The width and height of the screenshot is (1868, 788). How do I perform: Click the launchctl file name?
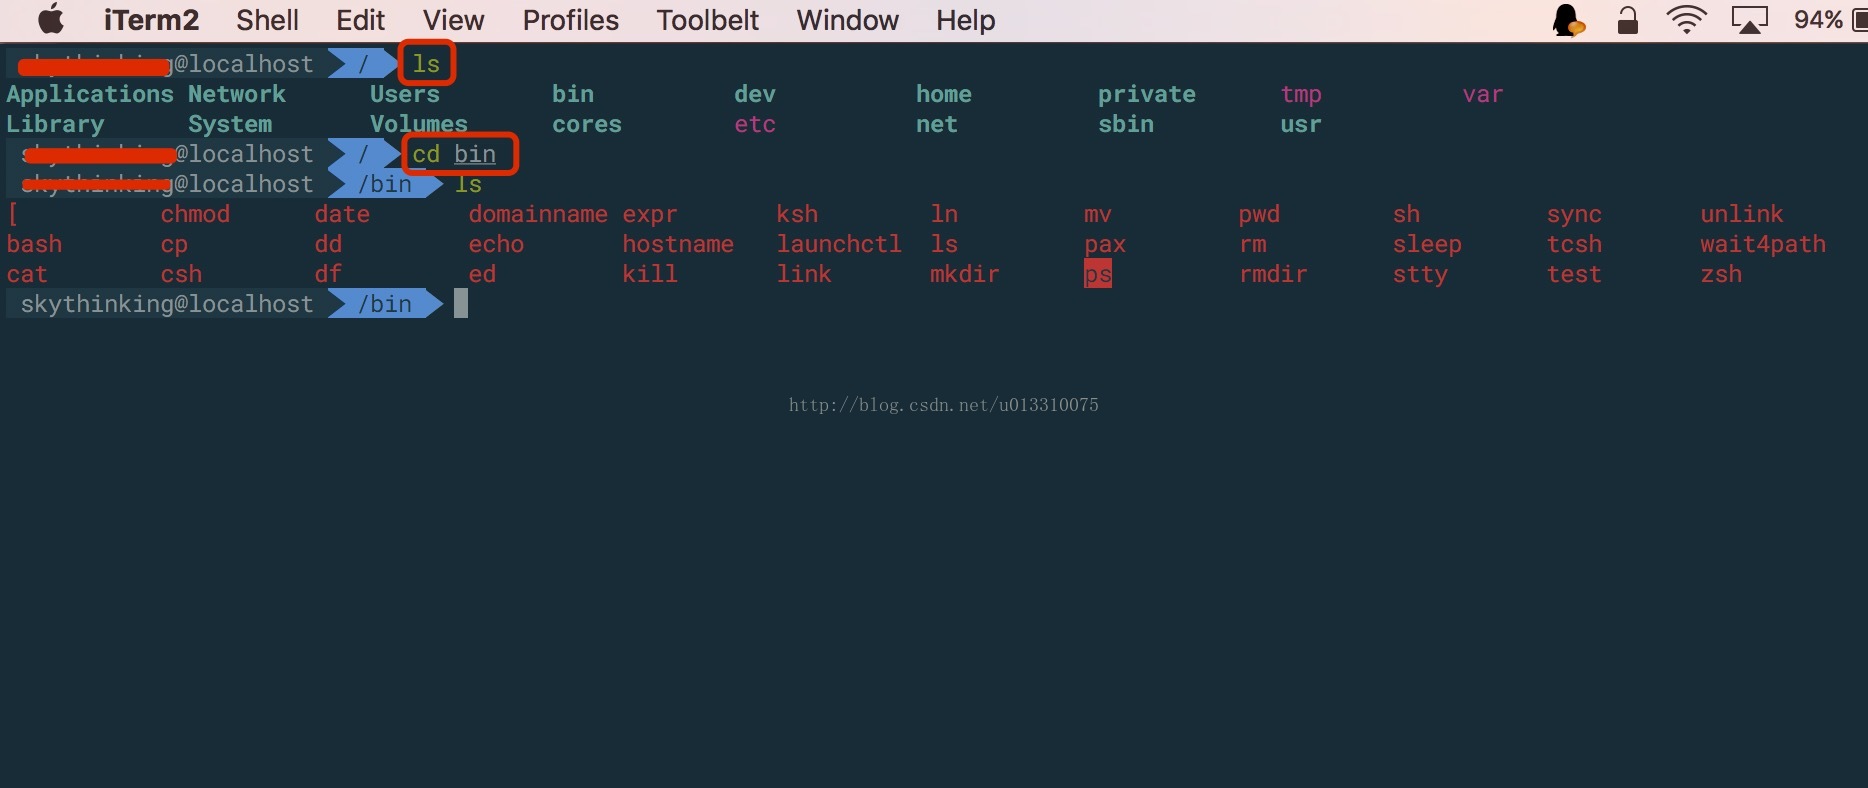pos(839,244)
